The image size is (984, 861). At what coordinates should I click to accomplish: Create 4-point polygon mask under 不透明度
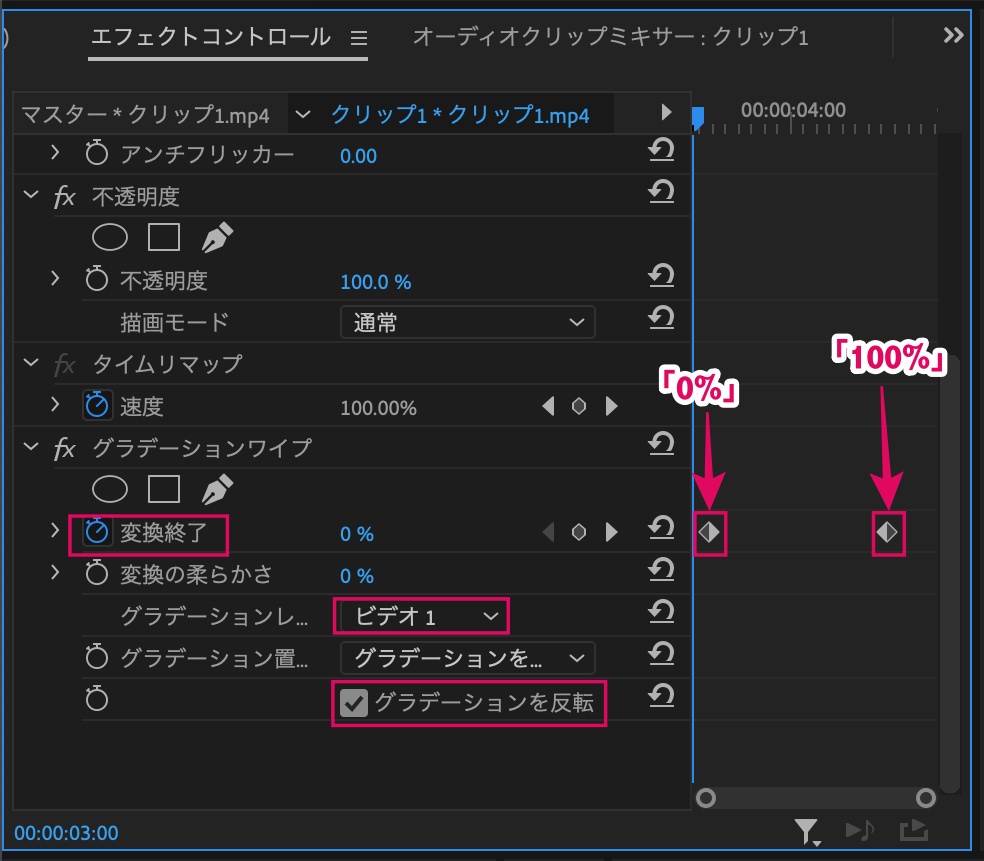(164, 237)
